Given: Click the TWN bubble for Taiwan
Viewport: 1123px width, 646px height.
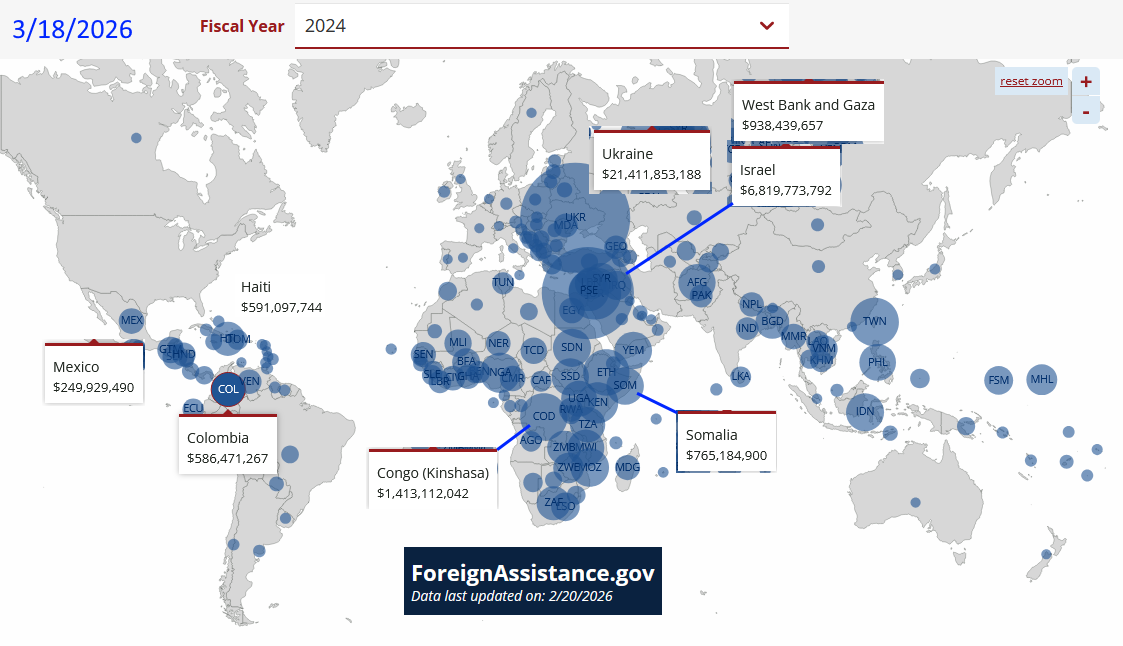Looking at the screenshot, I should tap(874, 322).
